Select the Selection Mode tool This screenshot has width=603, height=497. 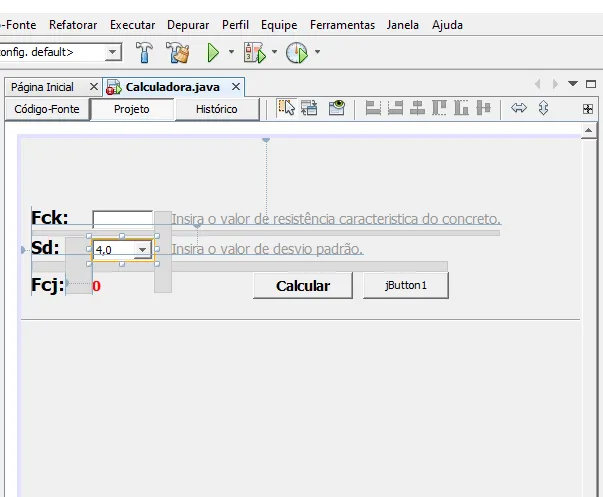click(x=287, y=108)
